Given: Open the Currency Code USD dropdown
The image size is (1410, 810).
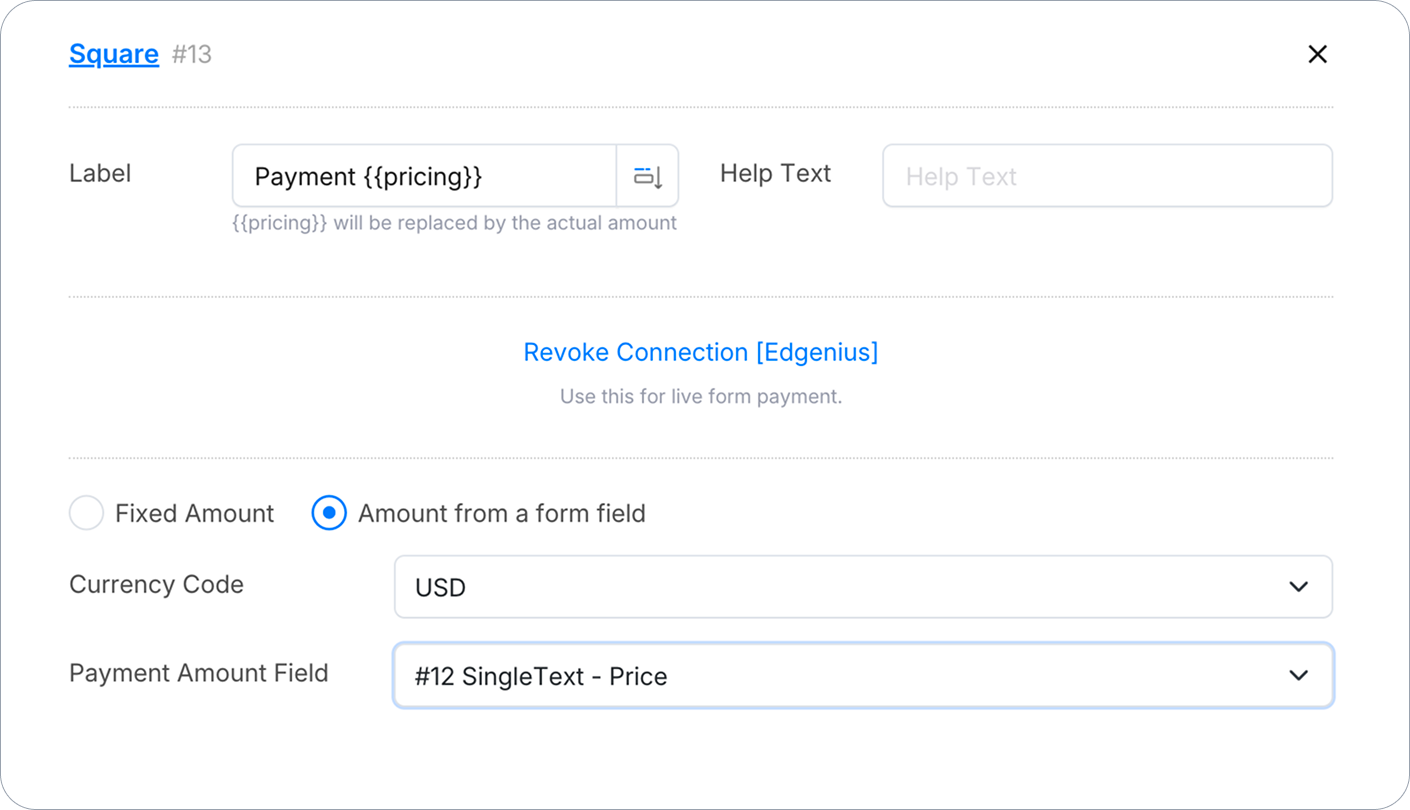Looking at the screenshot, I should tap(863, 587).
